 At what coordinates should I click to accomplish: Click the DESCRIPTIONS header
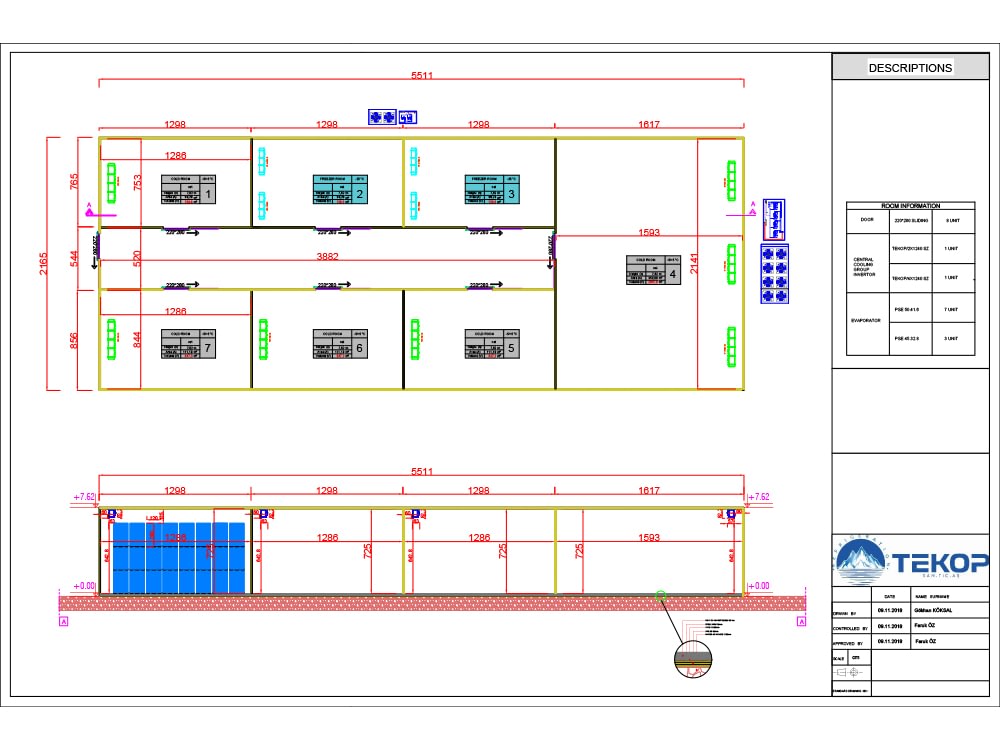(910, 68)
